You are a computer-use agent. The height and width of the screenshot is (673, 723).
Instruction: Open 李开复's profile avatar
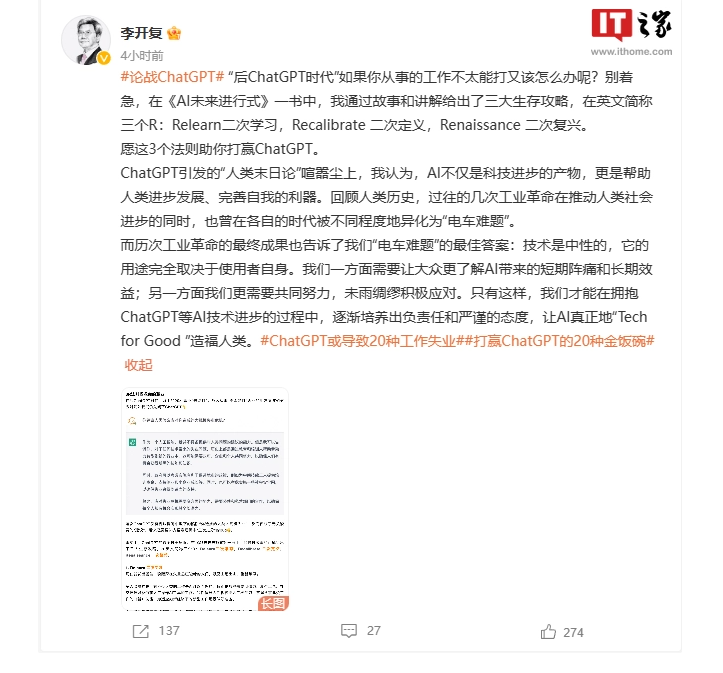point(85,40)
